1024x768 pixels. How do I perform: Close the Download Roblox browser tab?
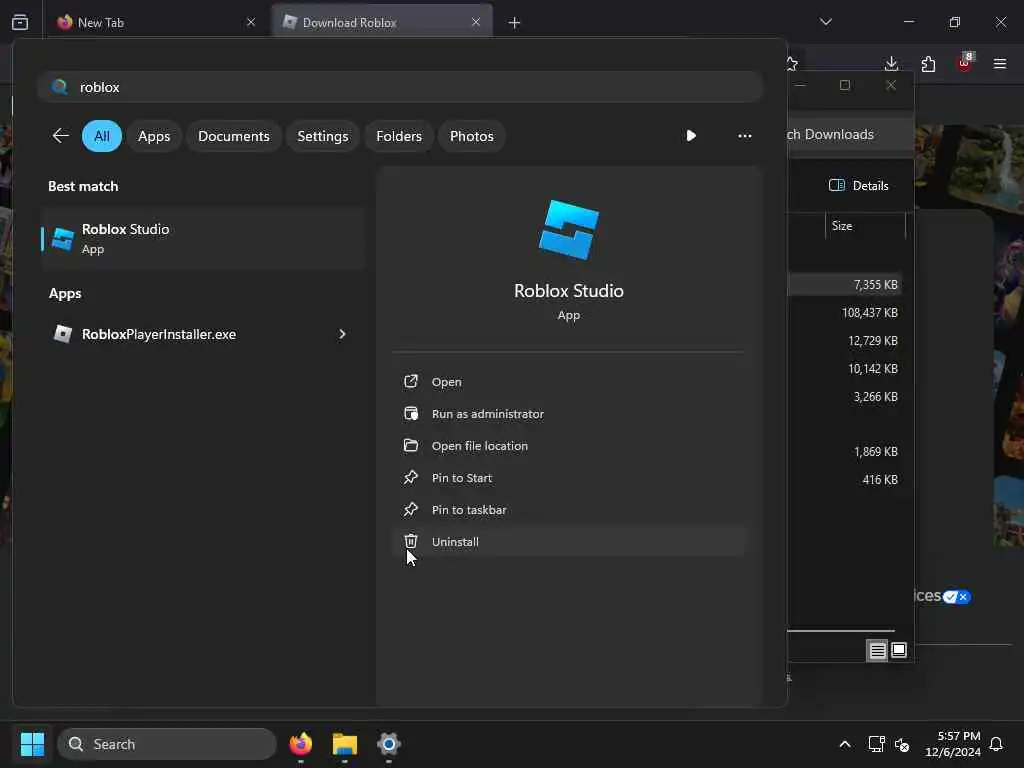pos(476,22)
